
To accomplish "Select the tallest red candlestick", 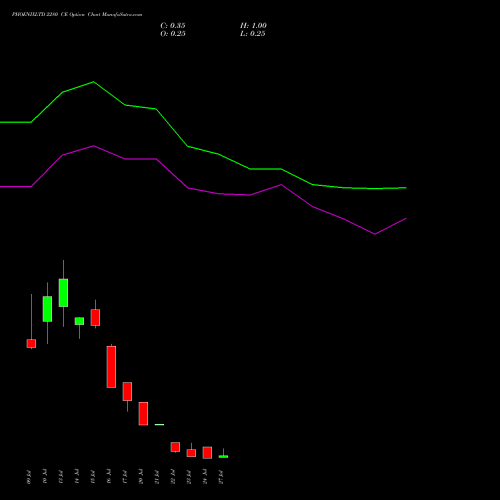I will (x=111, y=367).
